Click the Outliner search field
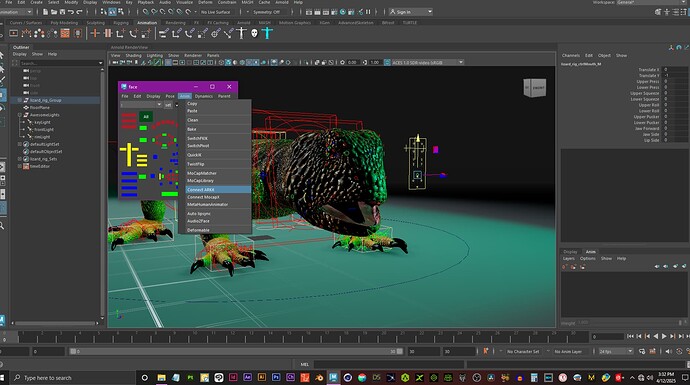The height and width of the screenshot is (385, 690). pos(61,63)
